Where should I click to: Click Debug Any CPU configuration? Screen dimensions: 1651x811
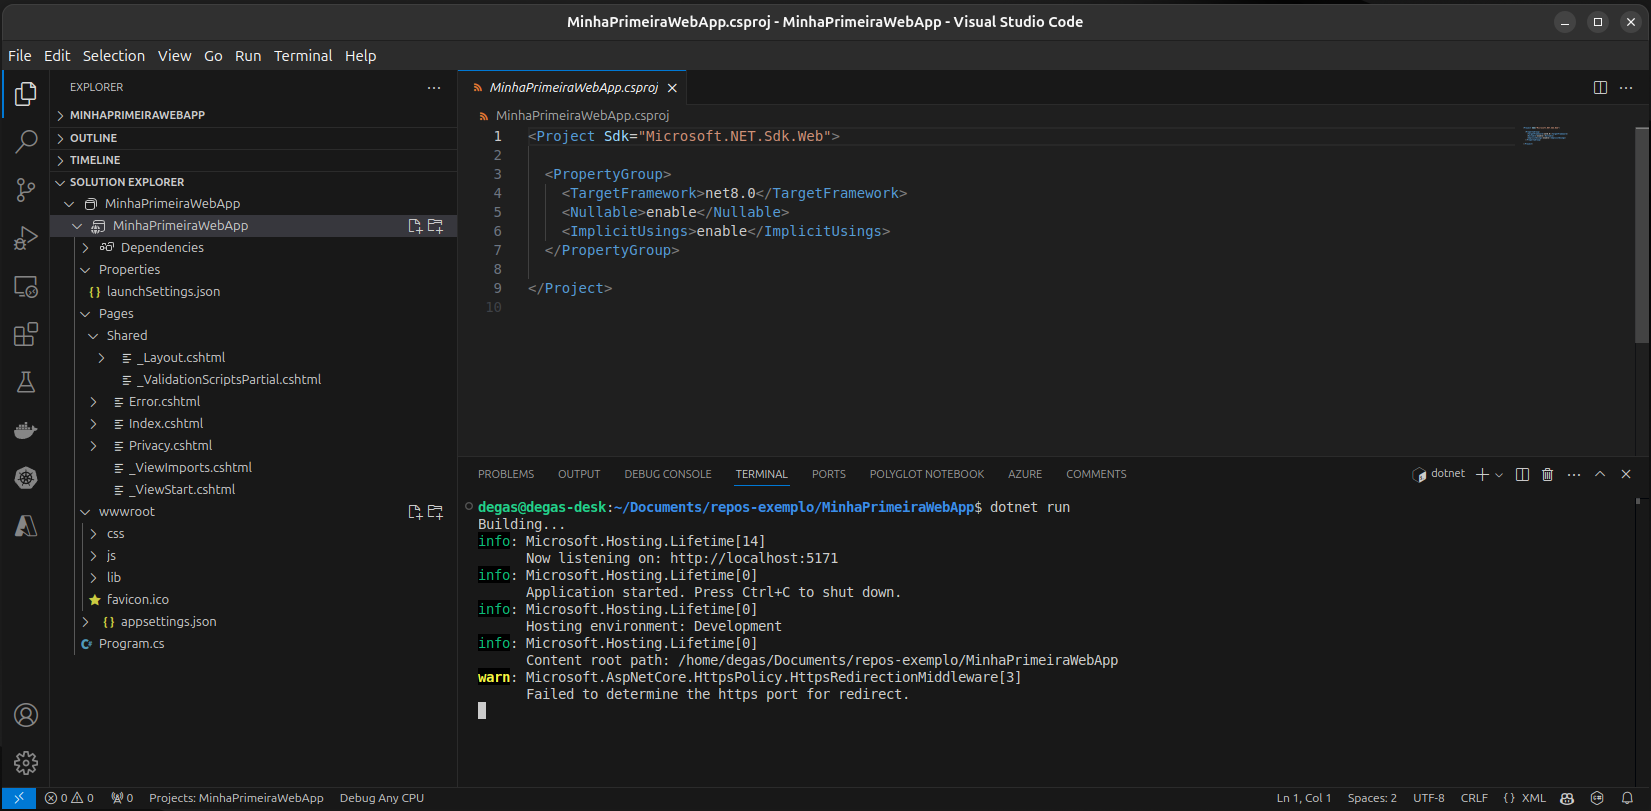382,798
